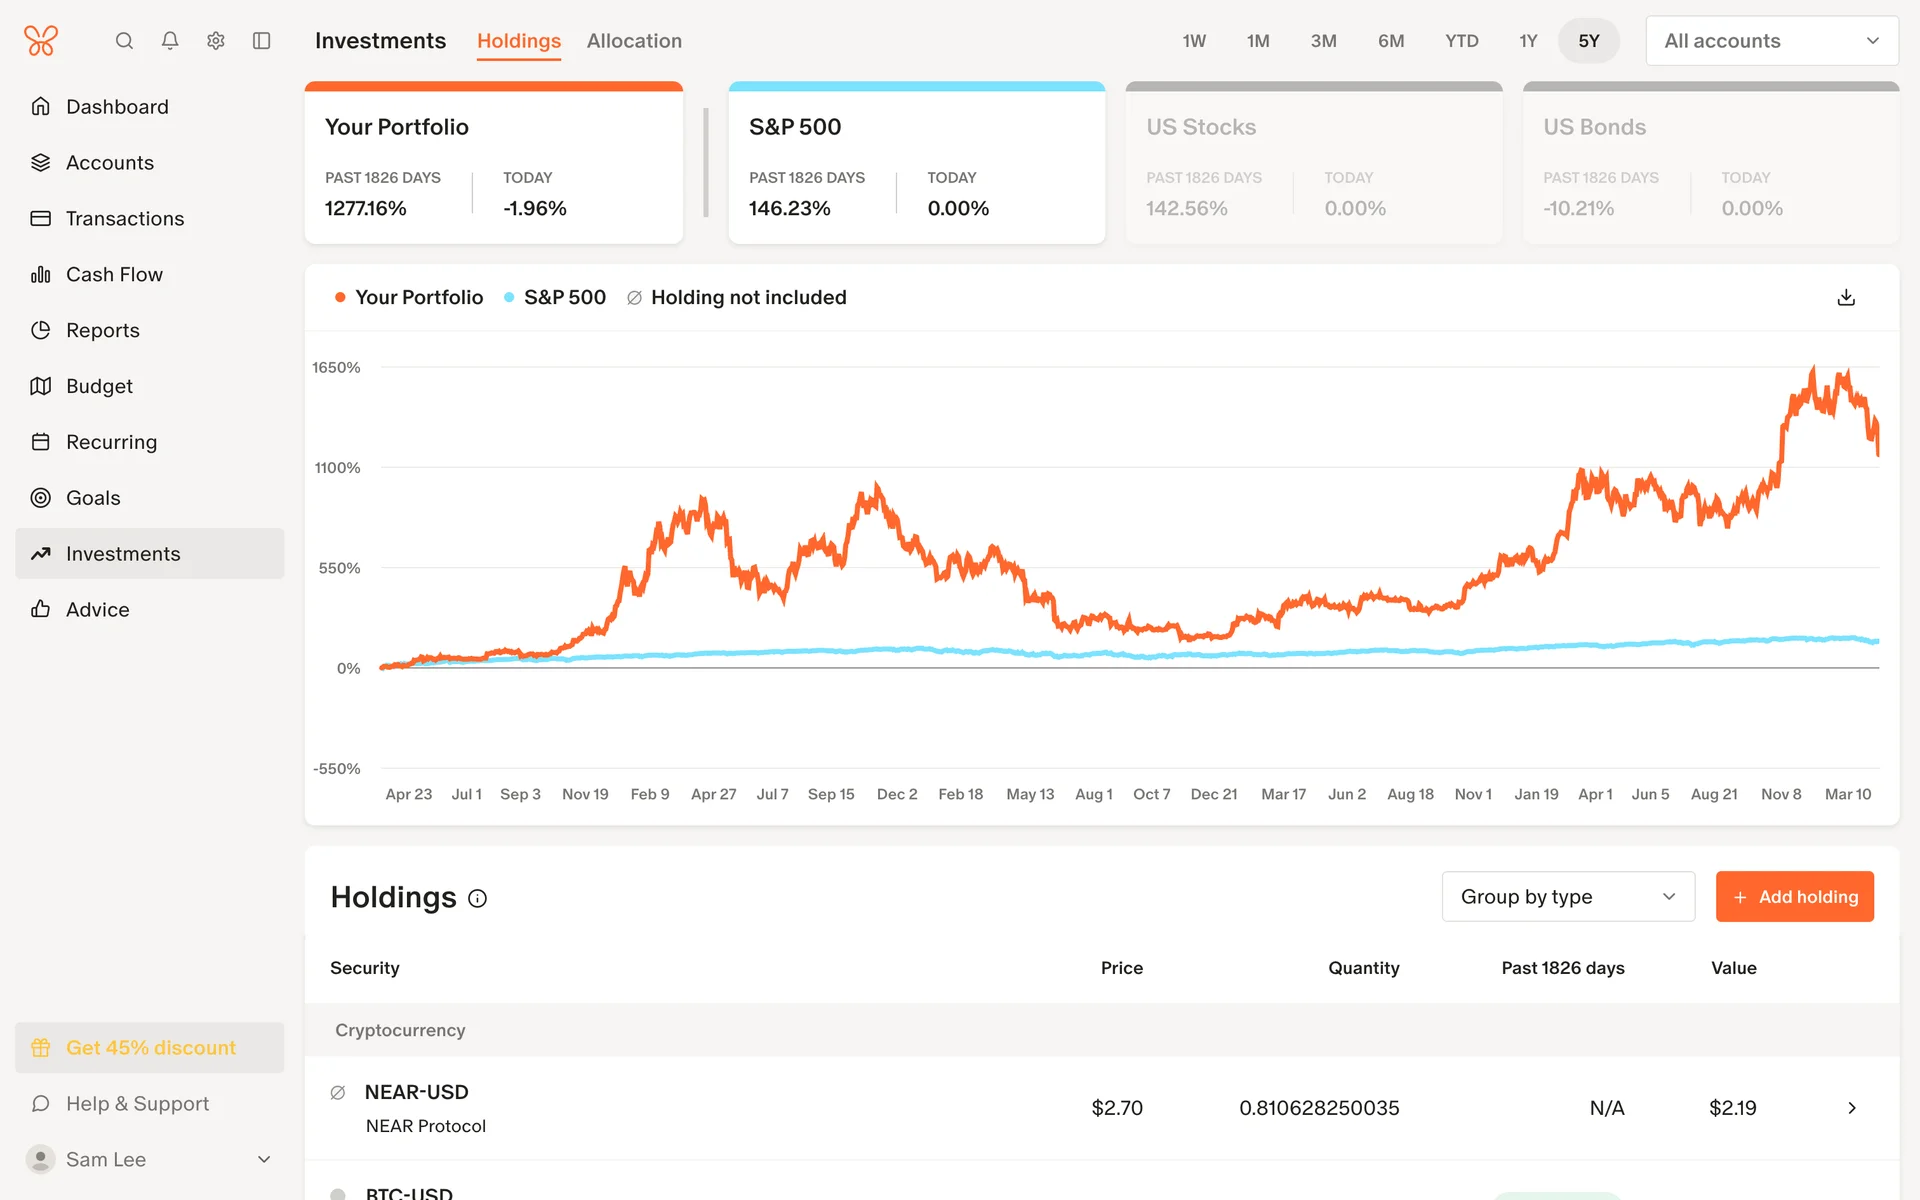Click the search magnifier icon
This screenshot has height=1200, width=1920.
(x=124, y=41)
